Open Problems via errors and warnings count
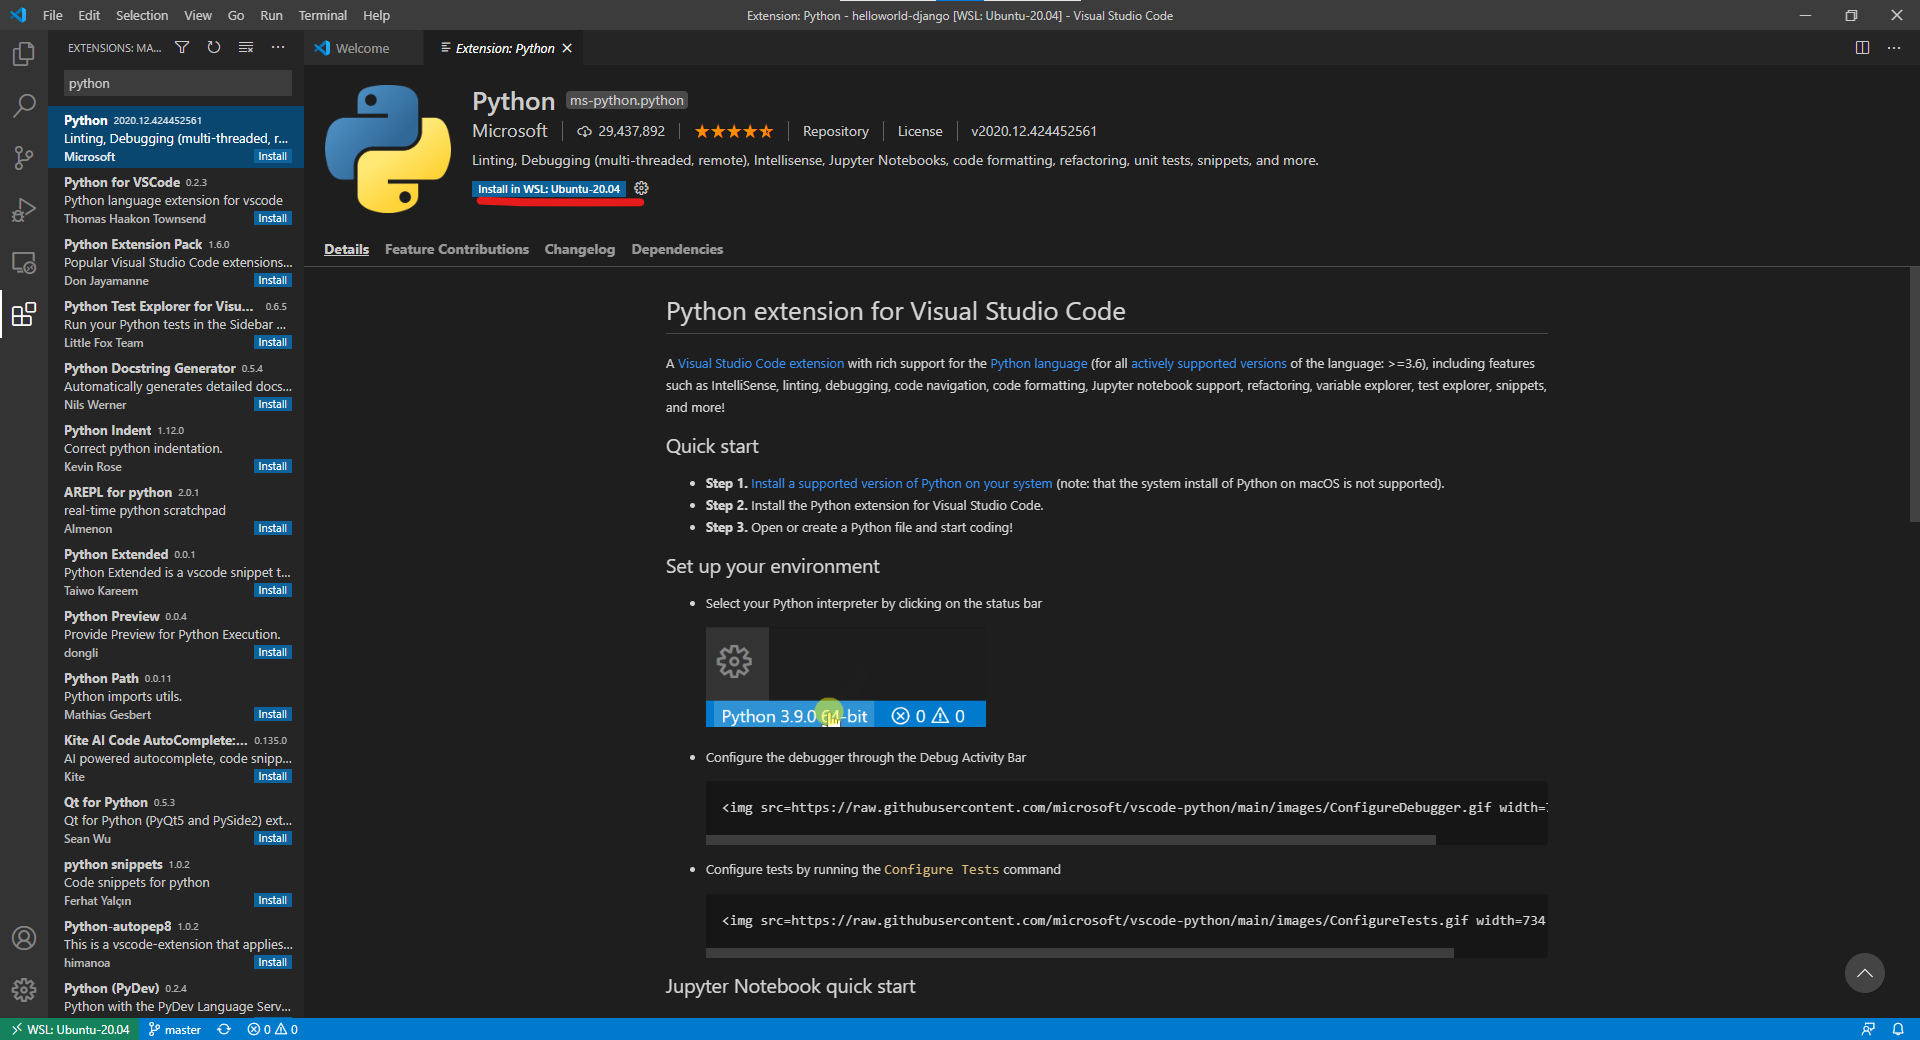The height and width of the screenshot is (1040, 1920). 273,1029
